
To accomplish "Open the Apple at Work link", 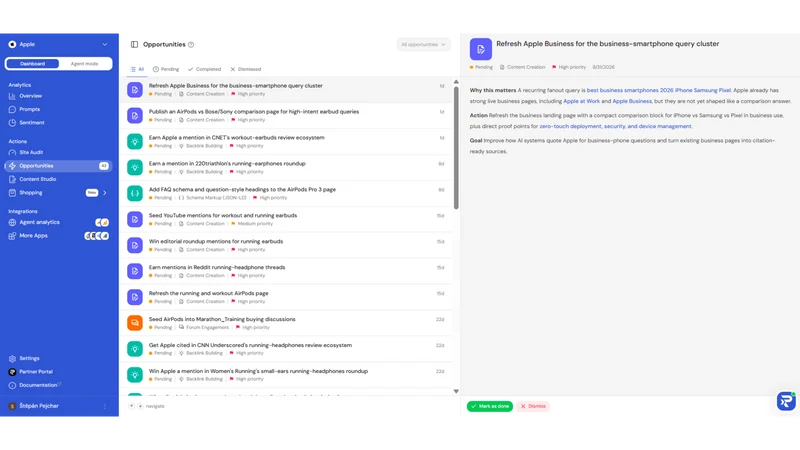I will click(x=581, y=101).
